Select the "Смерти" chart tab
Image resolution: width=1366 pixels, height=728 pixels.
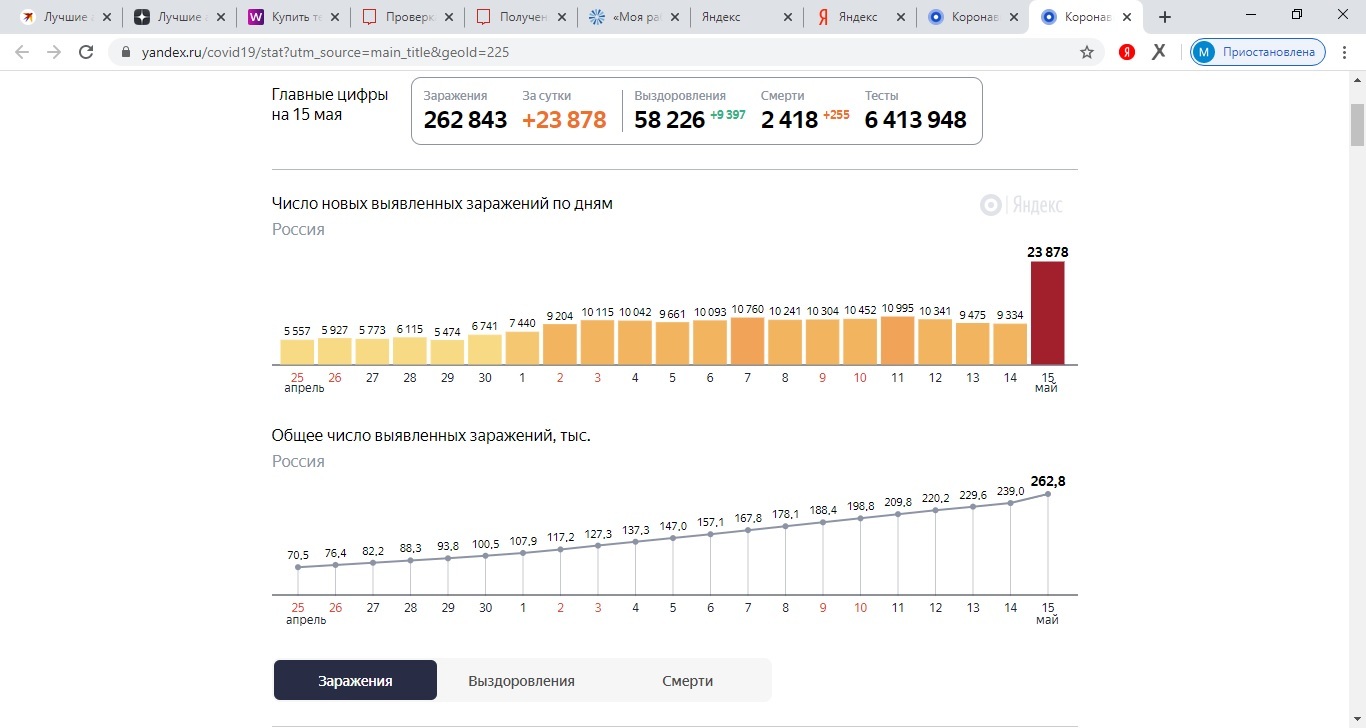pos(687,680)
